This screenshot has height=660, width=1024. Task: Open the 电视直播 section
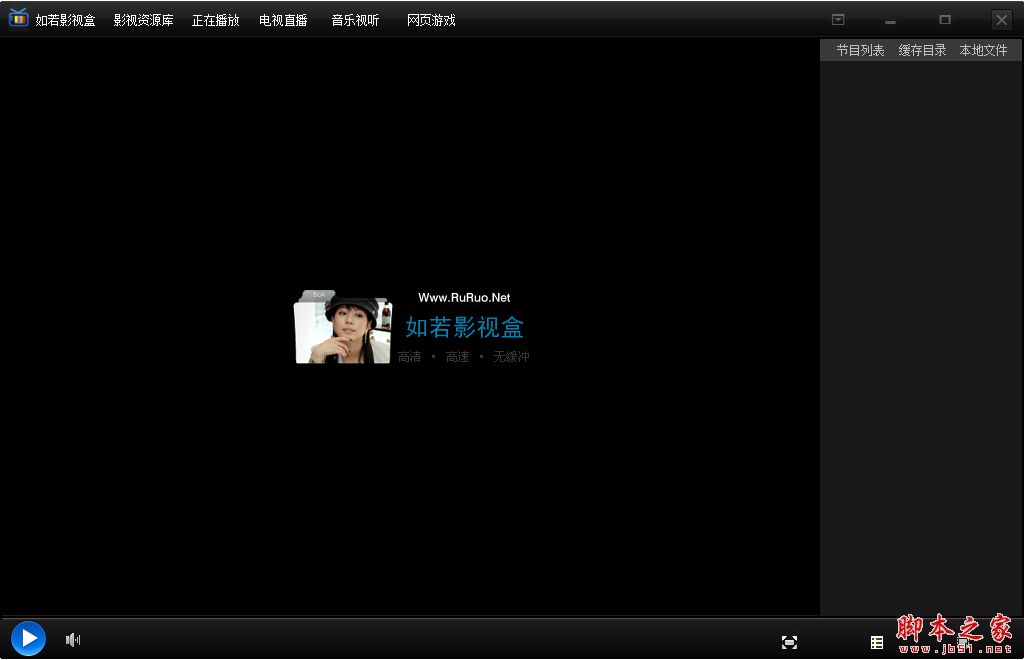[x=283, y=20]
